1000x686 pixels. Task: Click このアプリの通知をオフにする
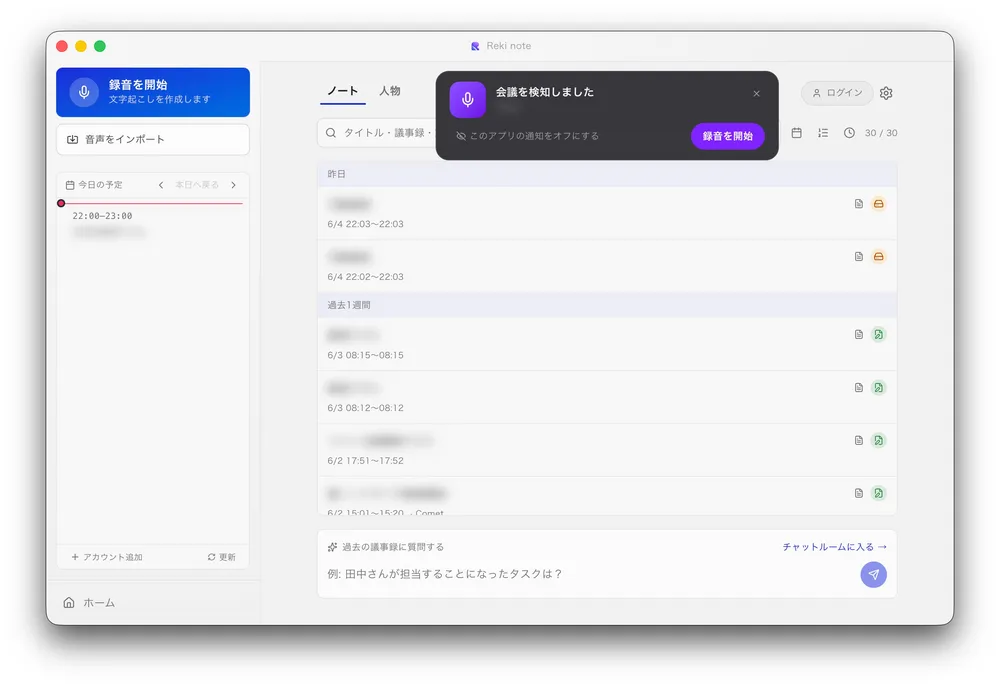point(527,136)
